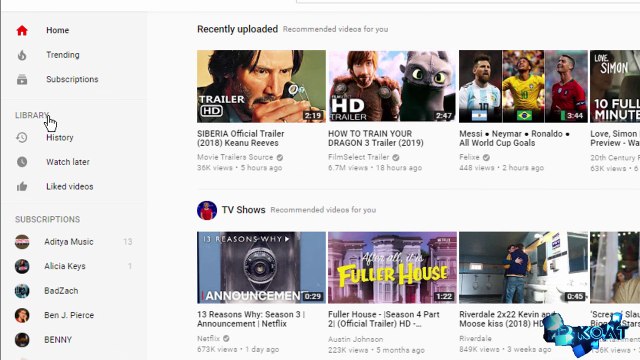Play Messi Neymar Ronaldo goals thumbnail
640x360 pixels.
point(523,87)
